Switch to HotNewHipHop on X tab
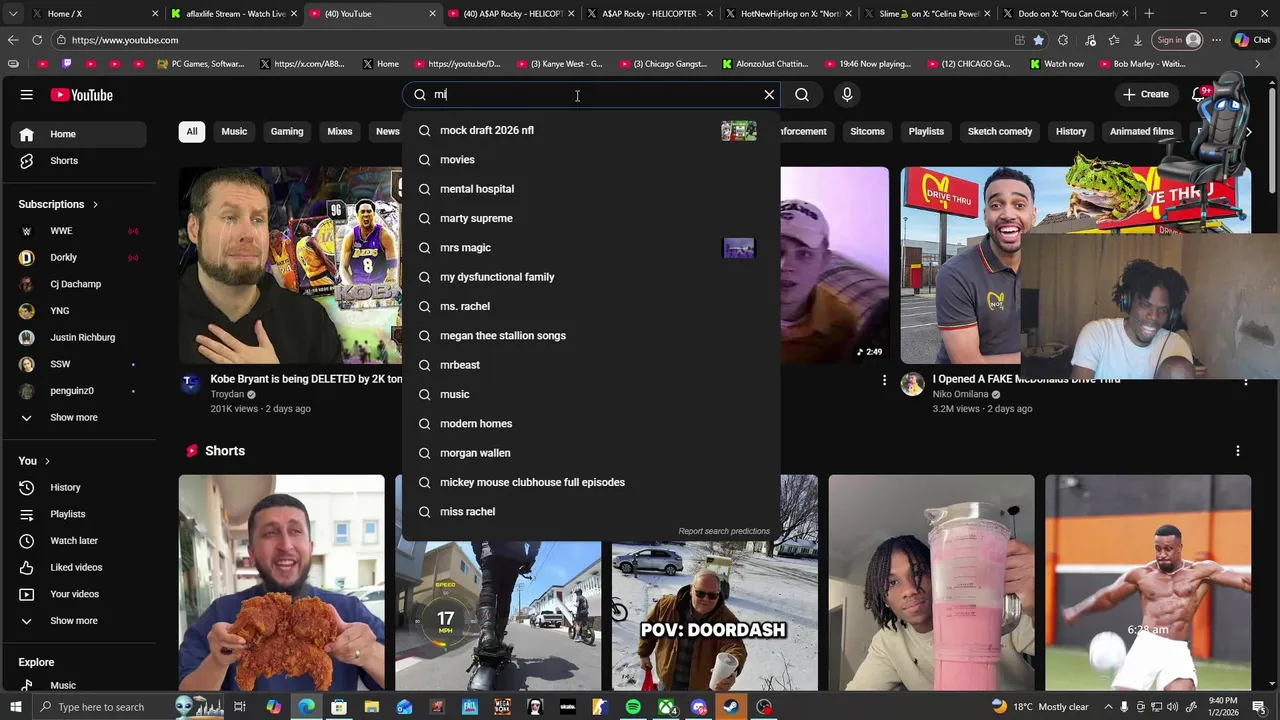 click(x=790, y=14)
